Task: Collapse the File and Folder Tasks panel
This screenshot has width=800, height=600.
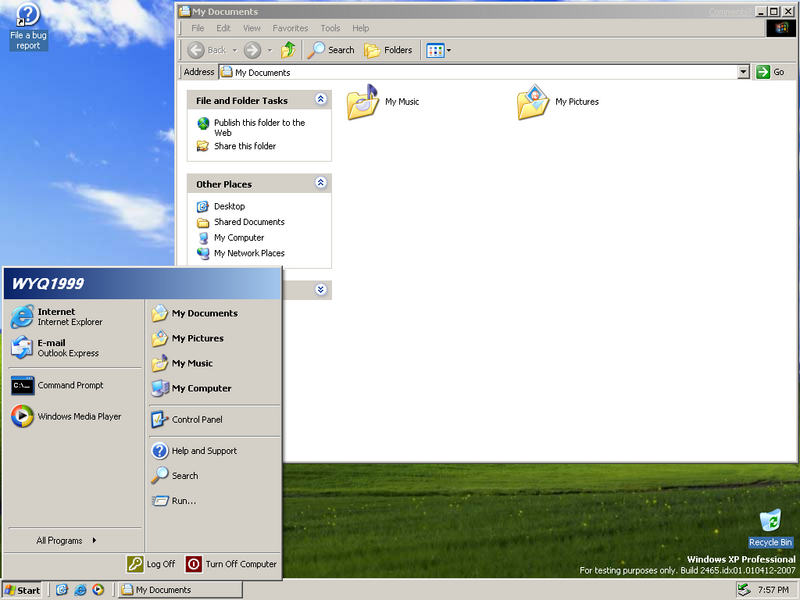Action: [x=320, y=100]
